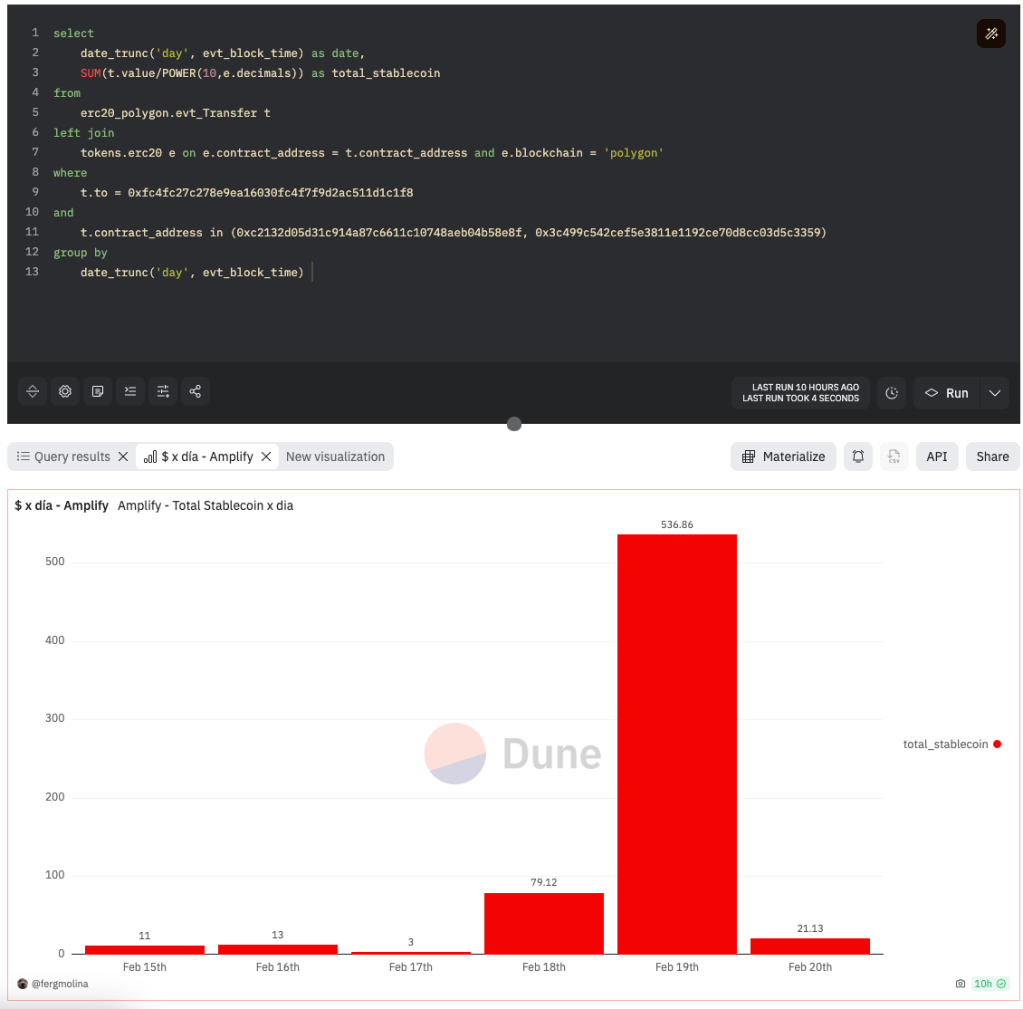This screenshot has height=1009, width=1023.
Task: Click the alert bell icon
Action: point(858,456)
